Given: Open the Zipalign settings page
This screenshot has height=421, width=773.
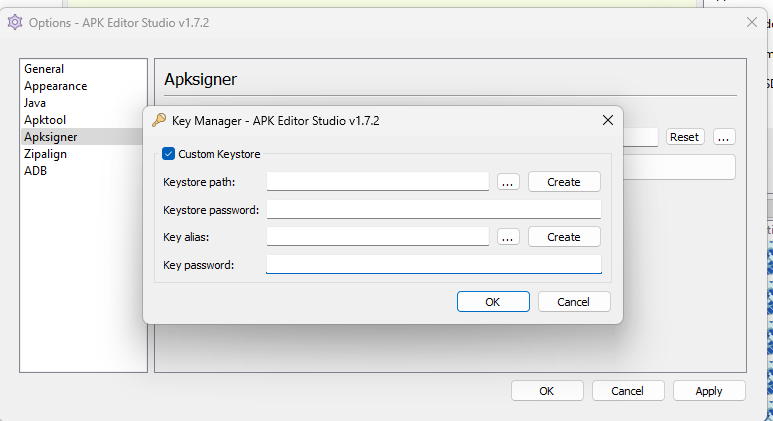Looking at the screenshot, I should coord(47,154).
